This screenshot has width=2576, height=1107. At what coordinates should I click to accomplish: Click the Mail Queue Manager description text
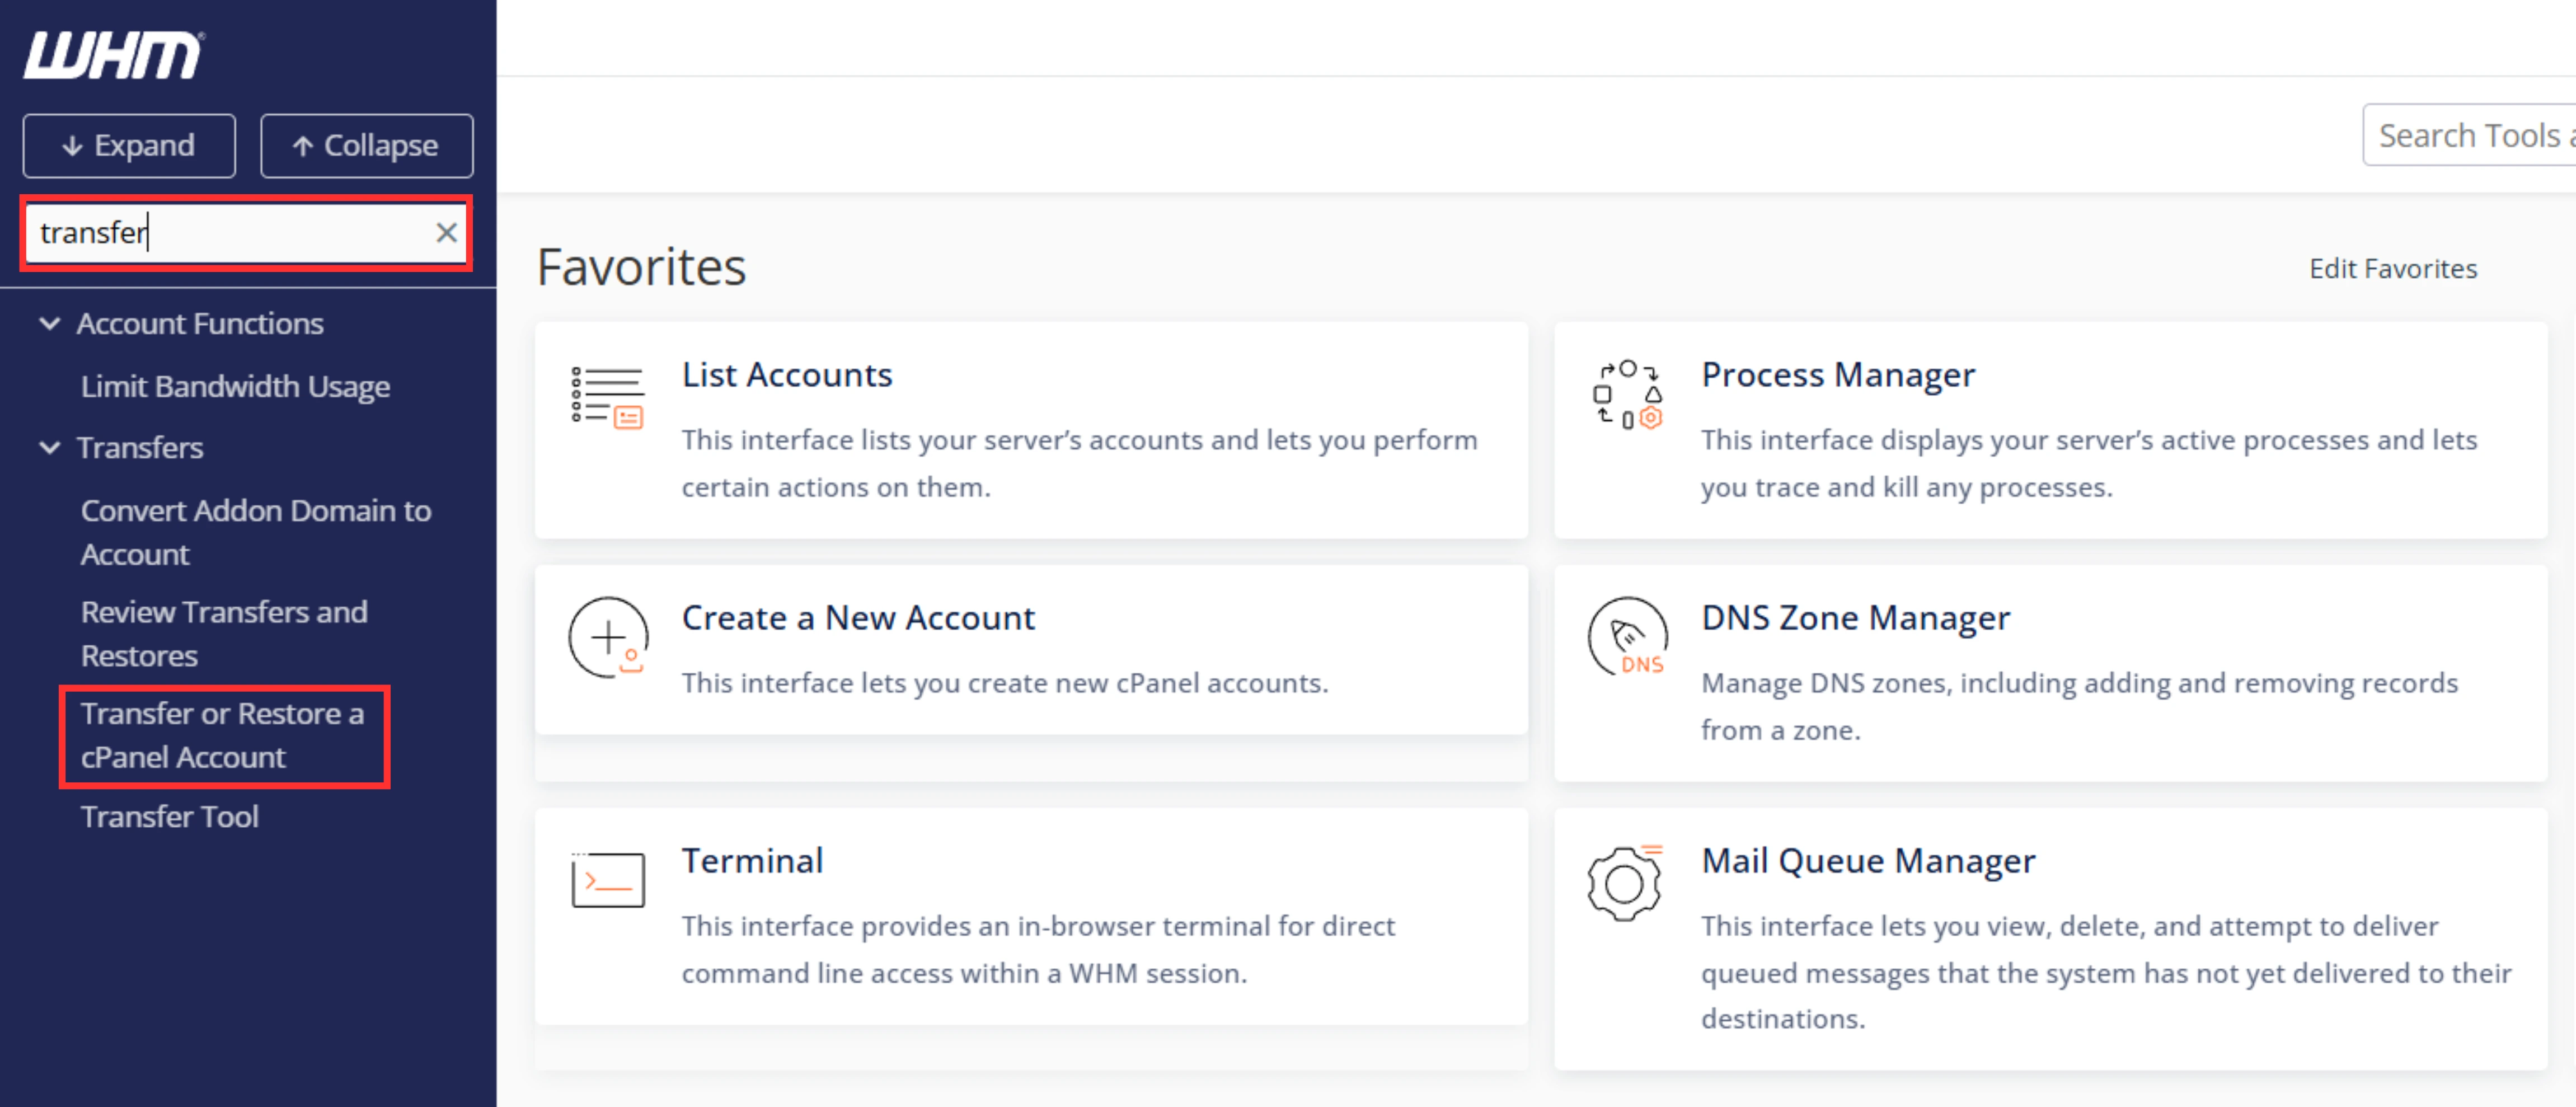2106,972
